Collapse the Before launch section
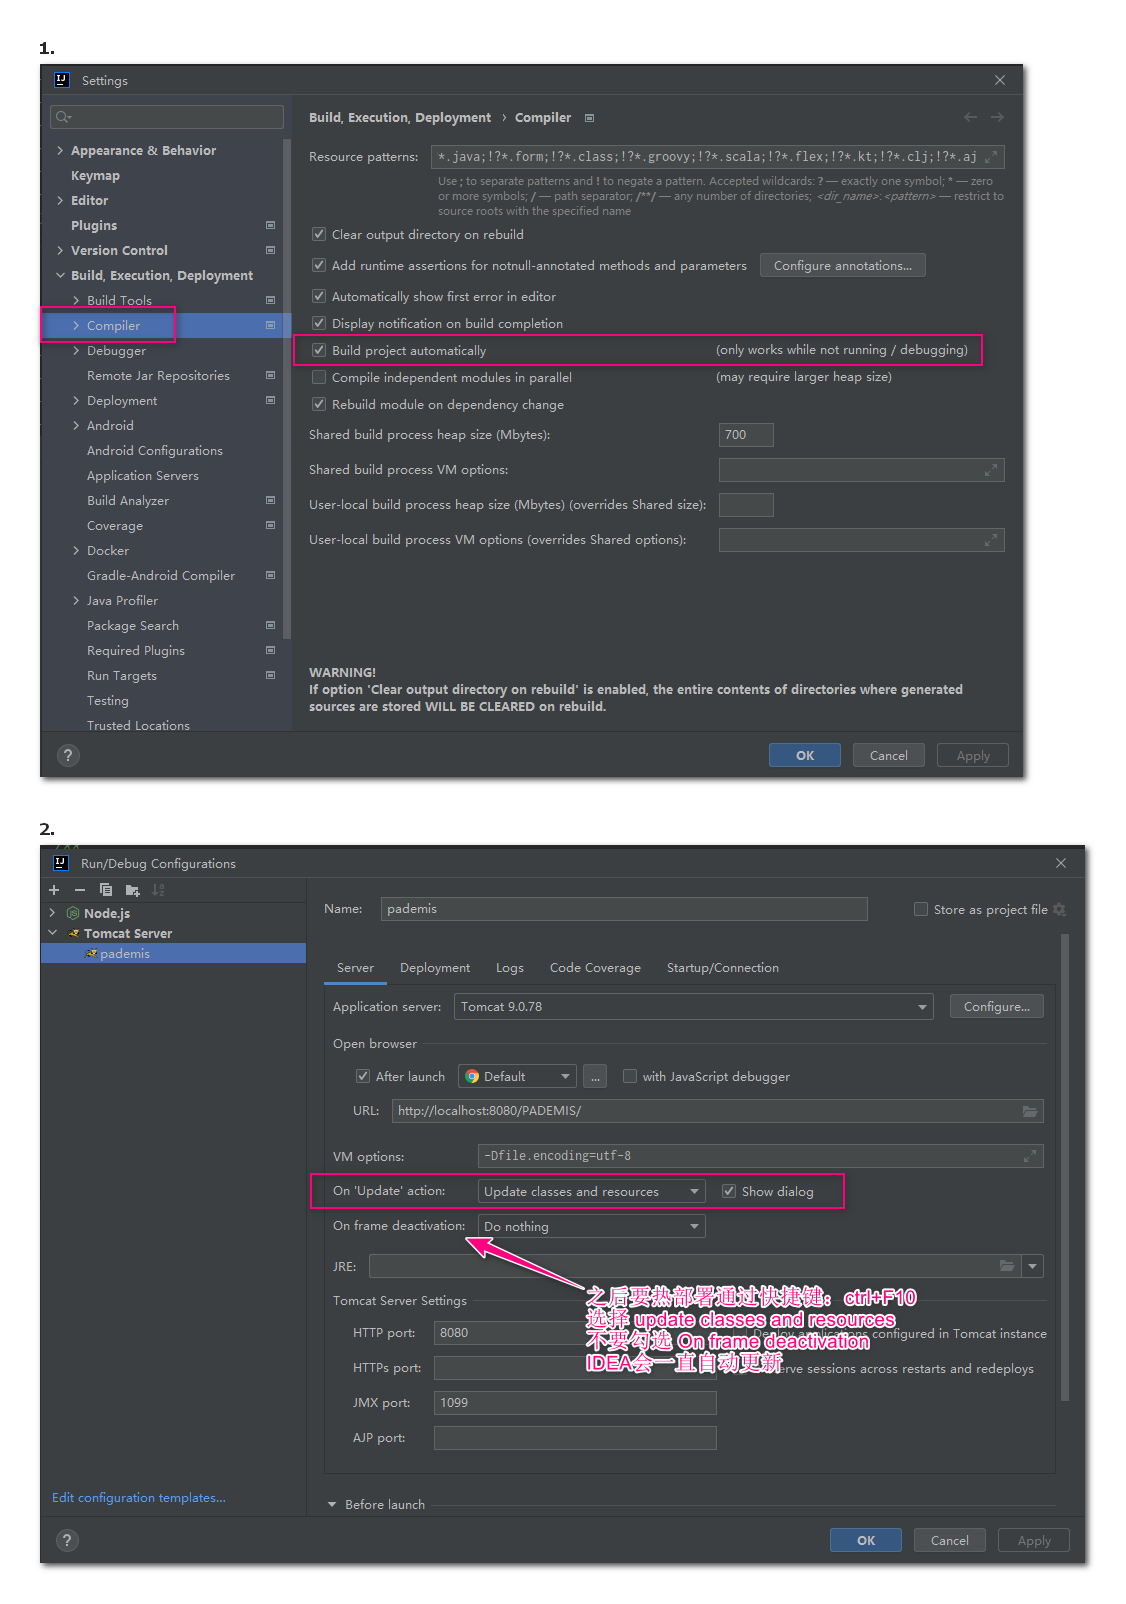The width and height of the screenshot is (1126, 1604). click(332, 1504)
